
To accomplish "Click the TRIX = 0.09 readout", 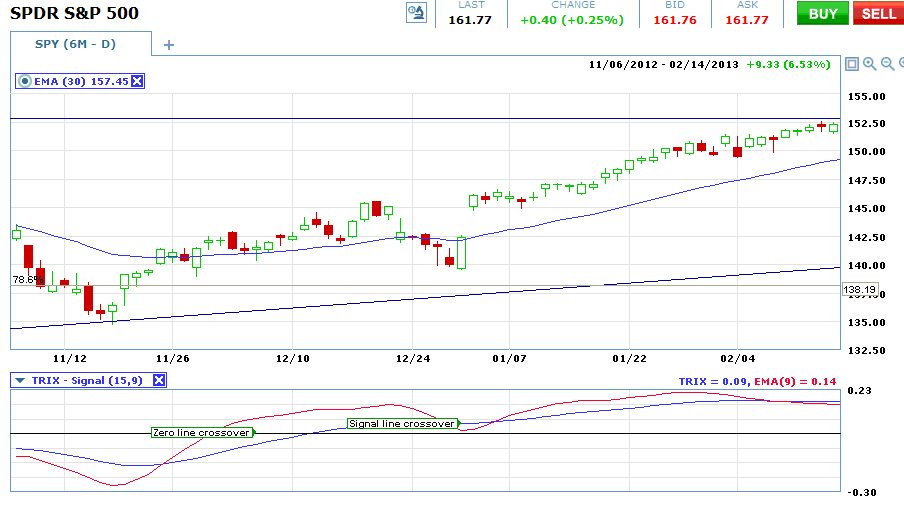I will (713, 382).
